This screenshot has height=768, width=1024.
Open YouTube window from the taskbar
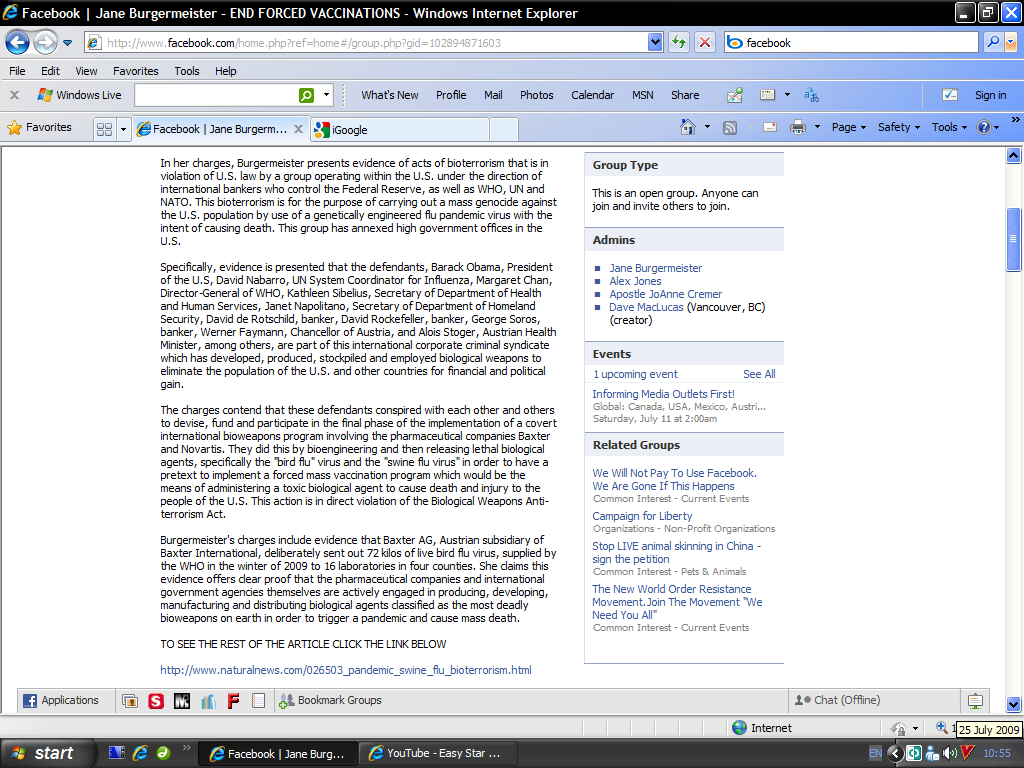tap(433, 753)
